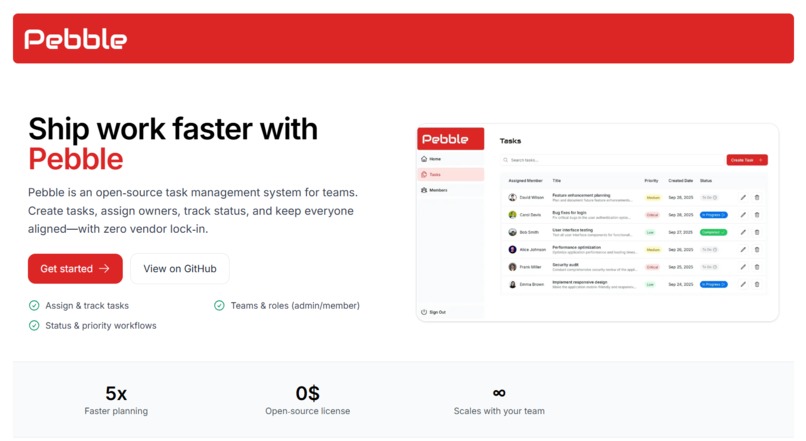Edit the Feature enhancement planning task
The width and height of the screenshot is (806, 441).
743,197
